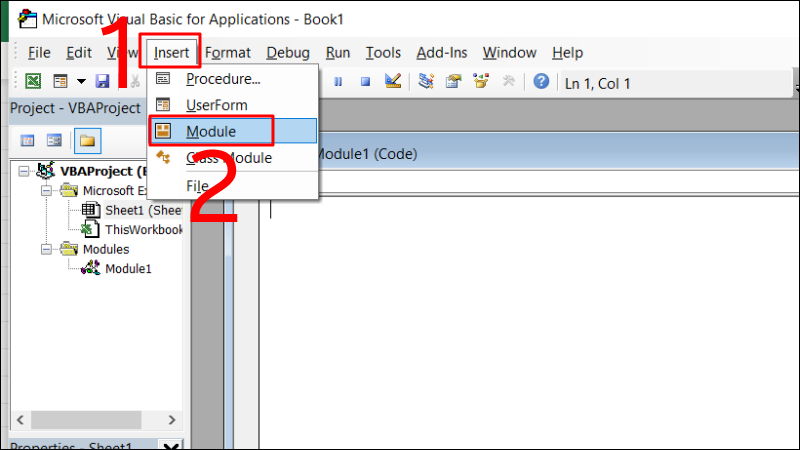Collapse the Microsoft Excel Objects folder
The image size is (800, 450).
[x=46, y=191]
